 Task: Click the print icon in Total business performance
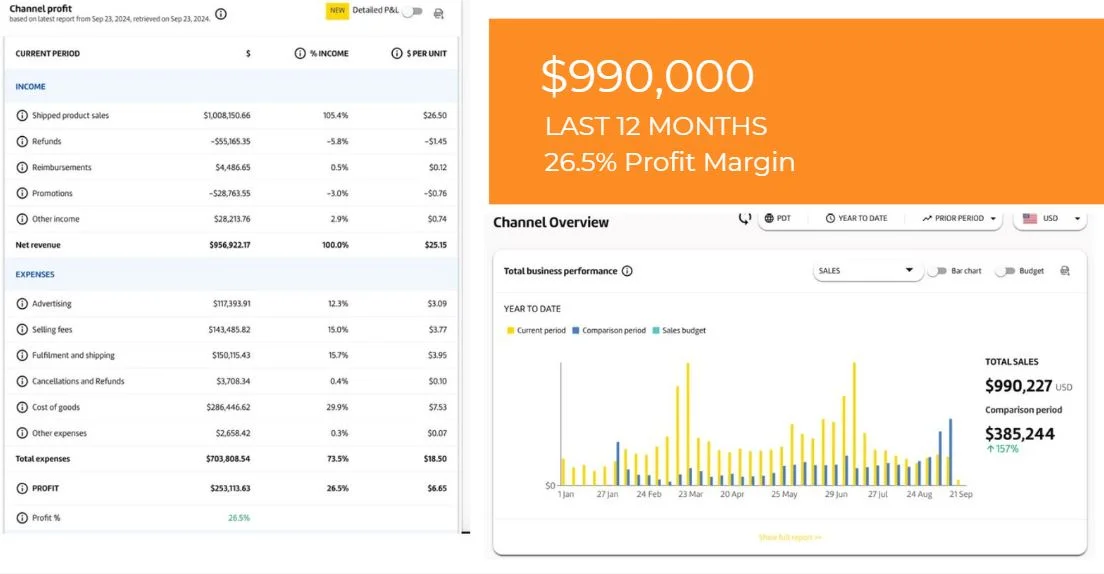(1064, 271)
